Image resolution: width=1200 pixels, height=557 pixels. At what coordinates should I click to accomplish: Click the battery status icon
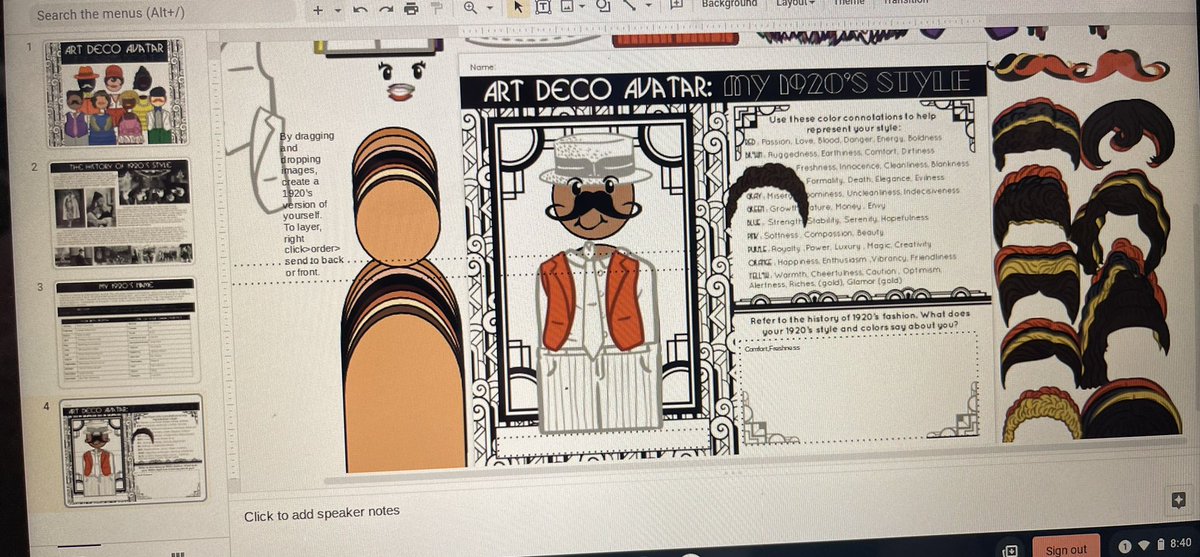coord(1162,546)
